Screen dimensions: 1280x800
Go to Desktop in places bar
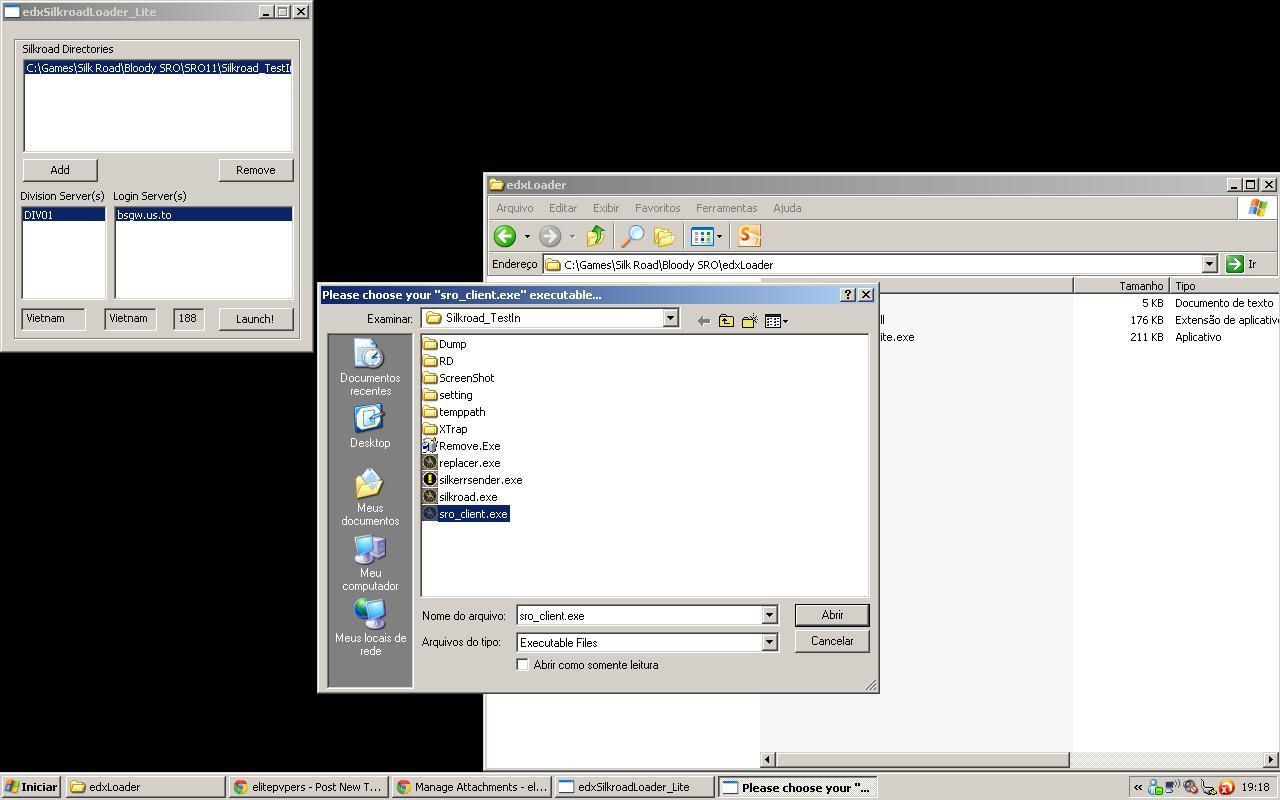(370, 427)
